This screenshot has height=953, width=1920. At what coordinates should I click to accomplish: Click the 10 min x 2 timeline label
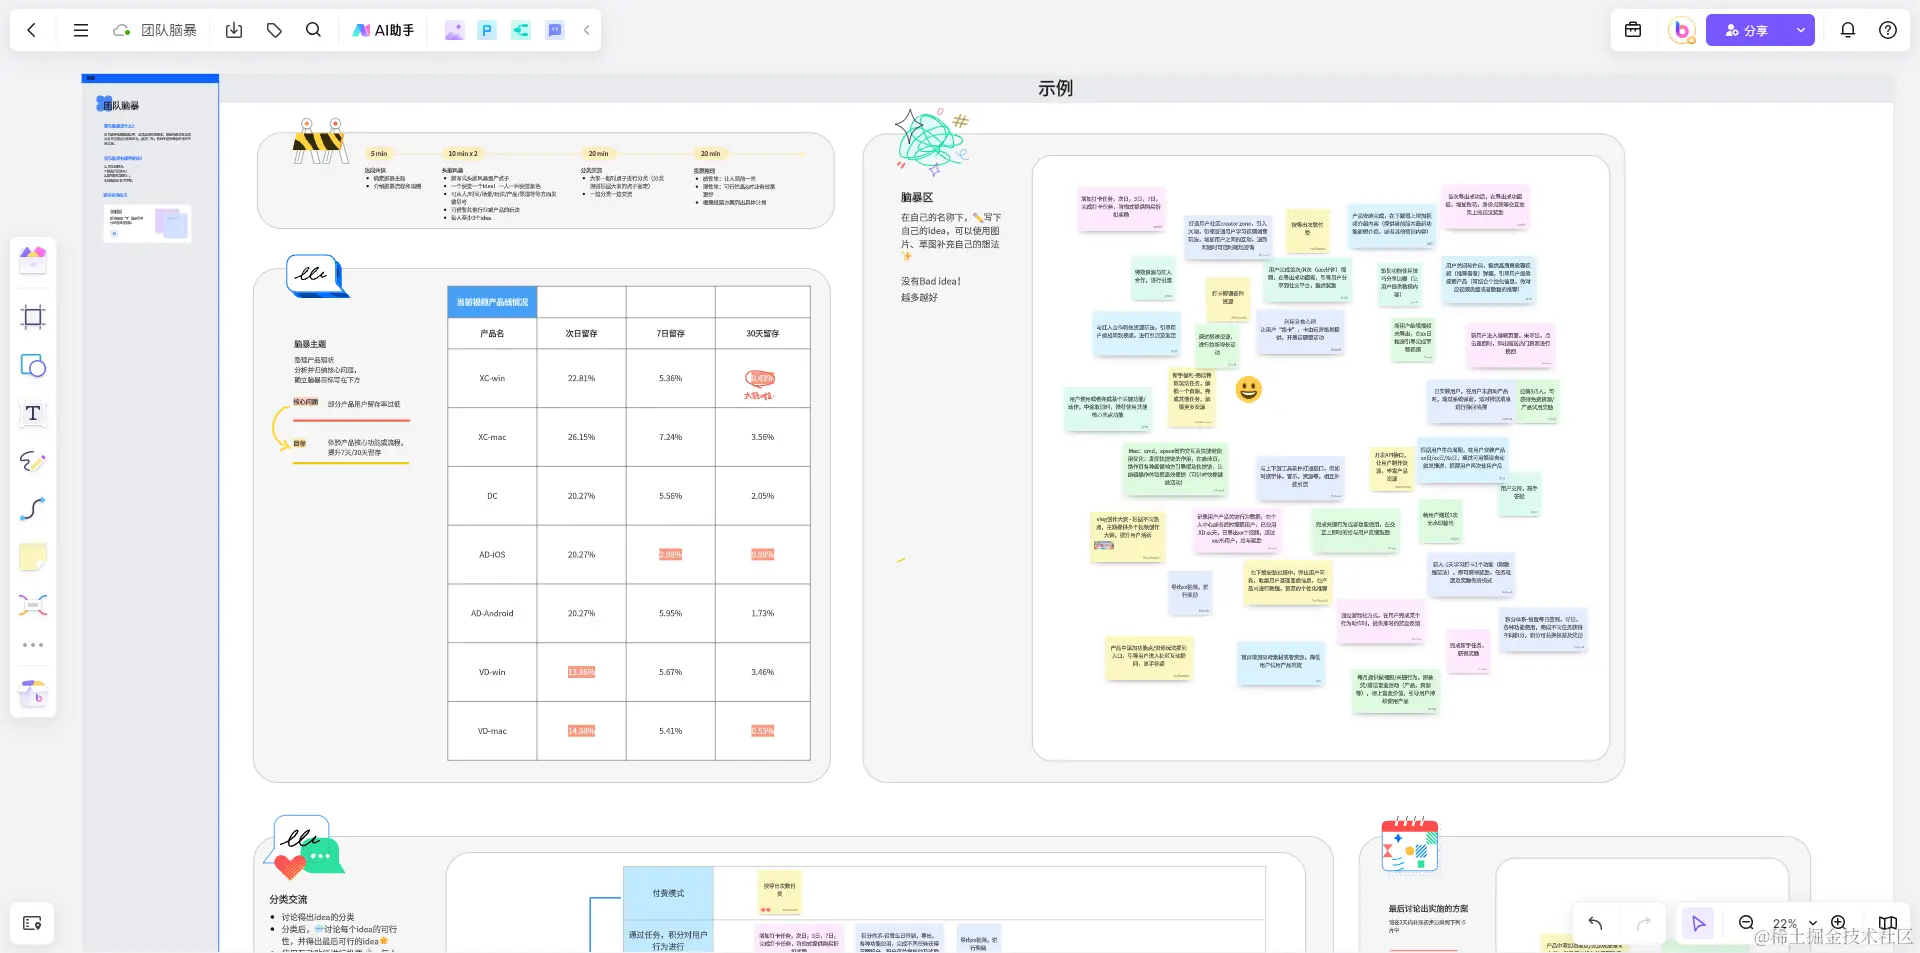click(x=462, y=153)
